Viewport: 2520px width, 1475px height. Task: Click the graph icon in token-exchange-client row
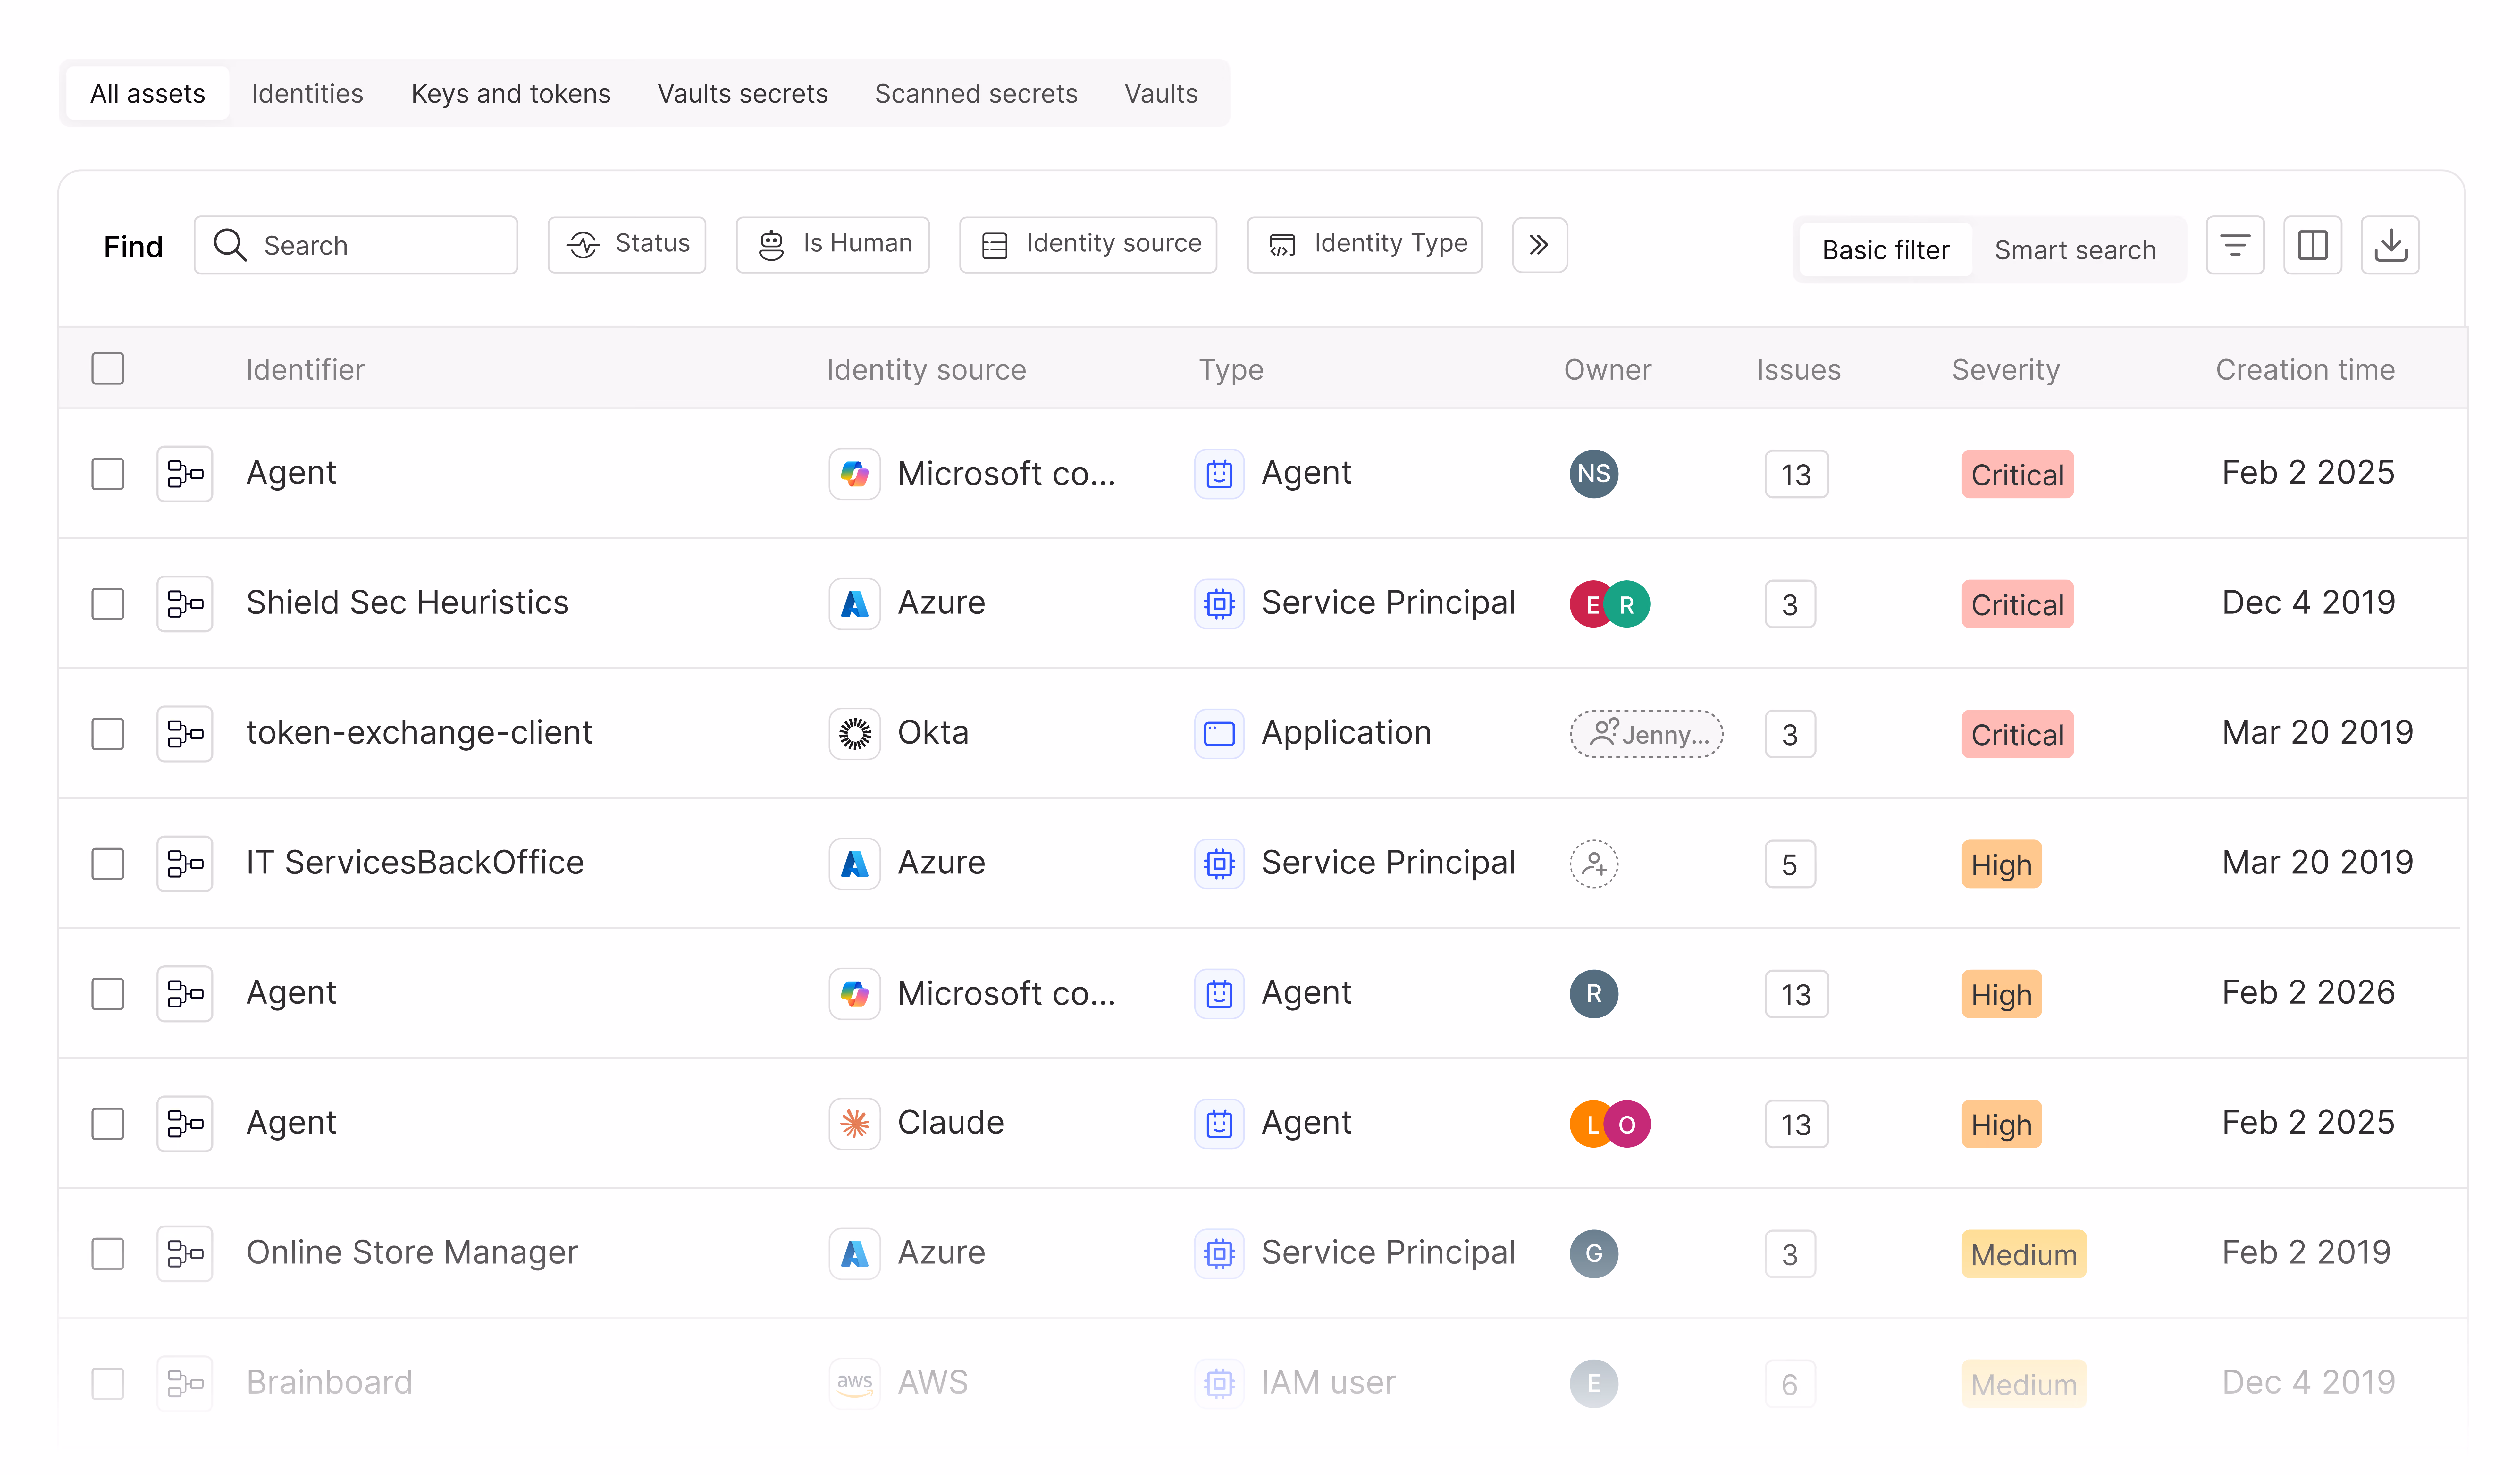click(x=185, y=734)
